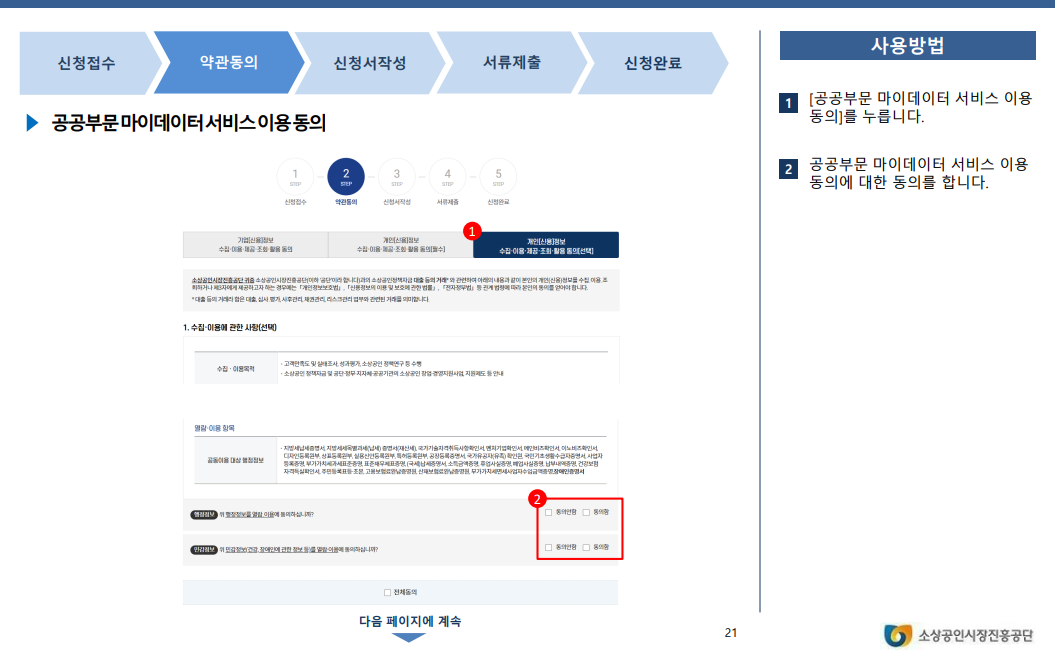The width and height of the screenshot is (1055, 652).
Task: Click the 공동이용 대상 행정정보 table cell
Action: [235, 460]
